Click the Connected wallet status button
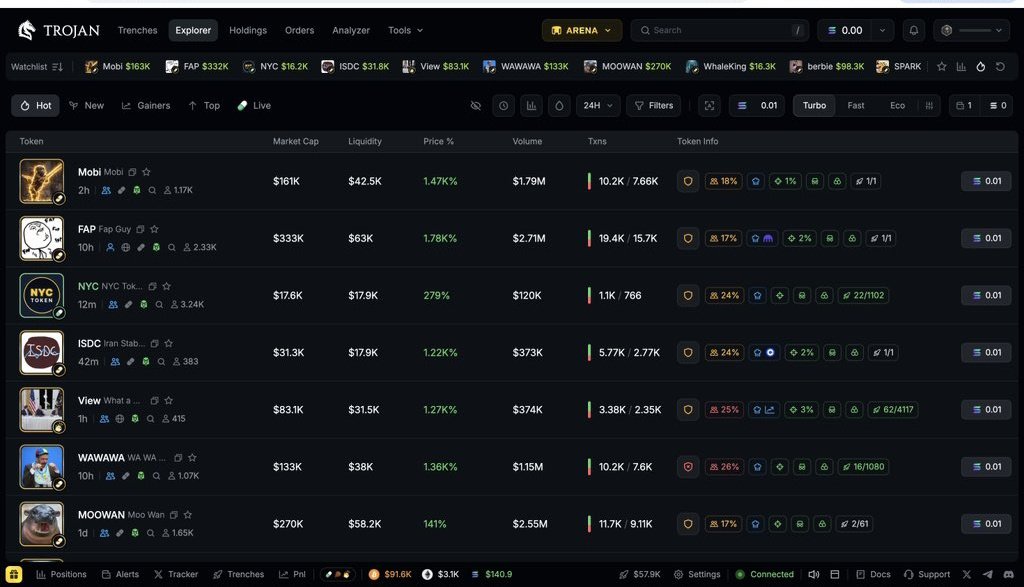Screen dimensions: 1024x587 (765, 574)
